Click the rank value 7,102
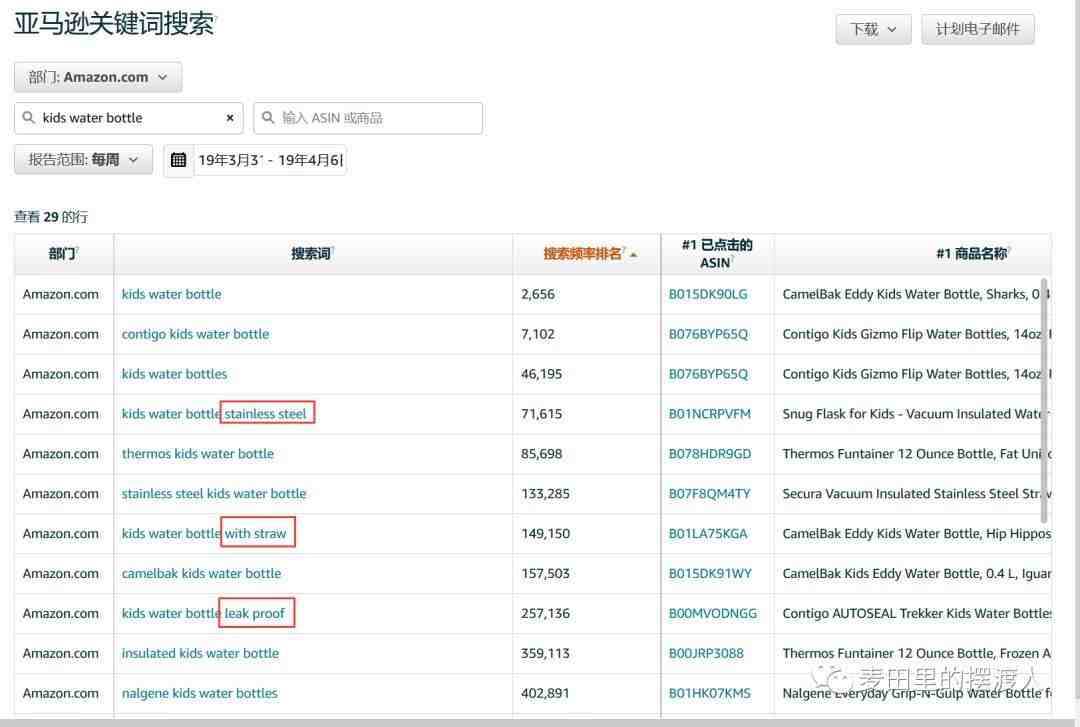The height and width of the screenshot is (727, 1080). [538, 334]
